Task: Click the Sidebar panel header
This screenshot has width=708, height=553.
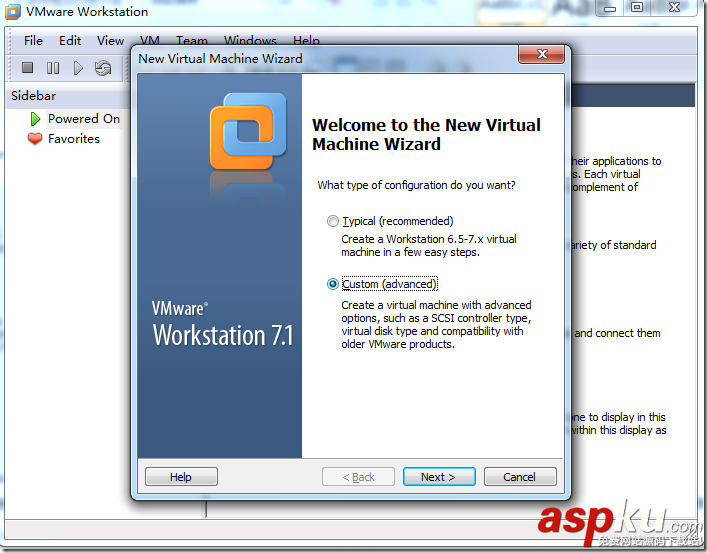Action: pos(68,96)
